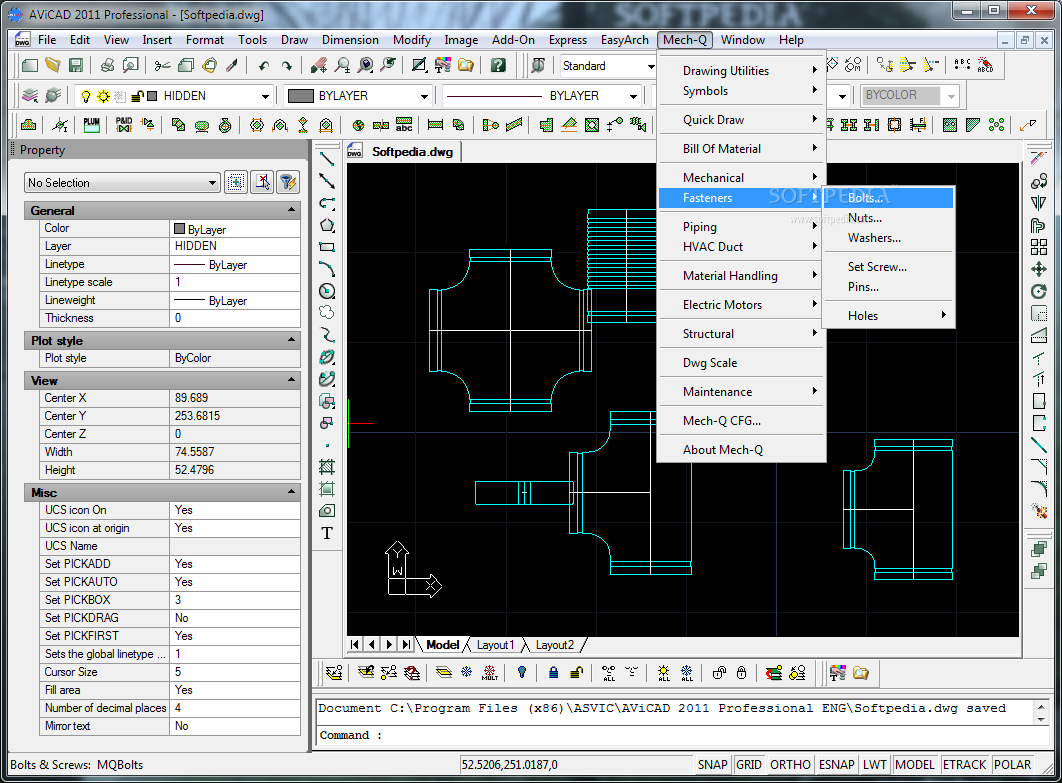Click the Print icon
This screenshot has width=1062, height=783.
click(107, 66)
